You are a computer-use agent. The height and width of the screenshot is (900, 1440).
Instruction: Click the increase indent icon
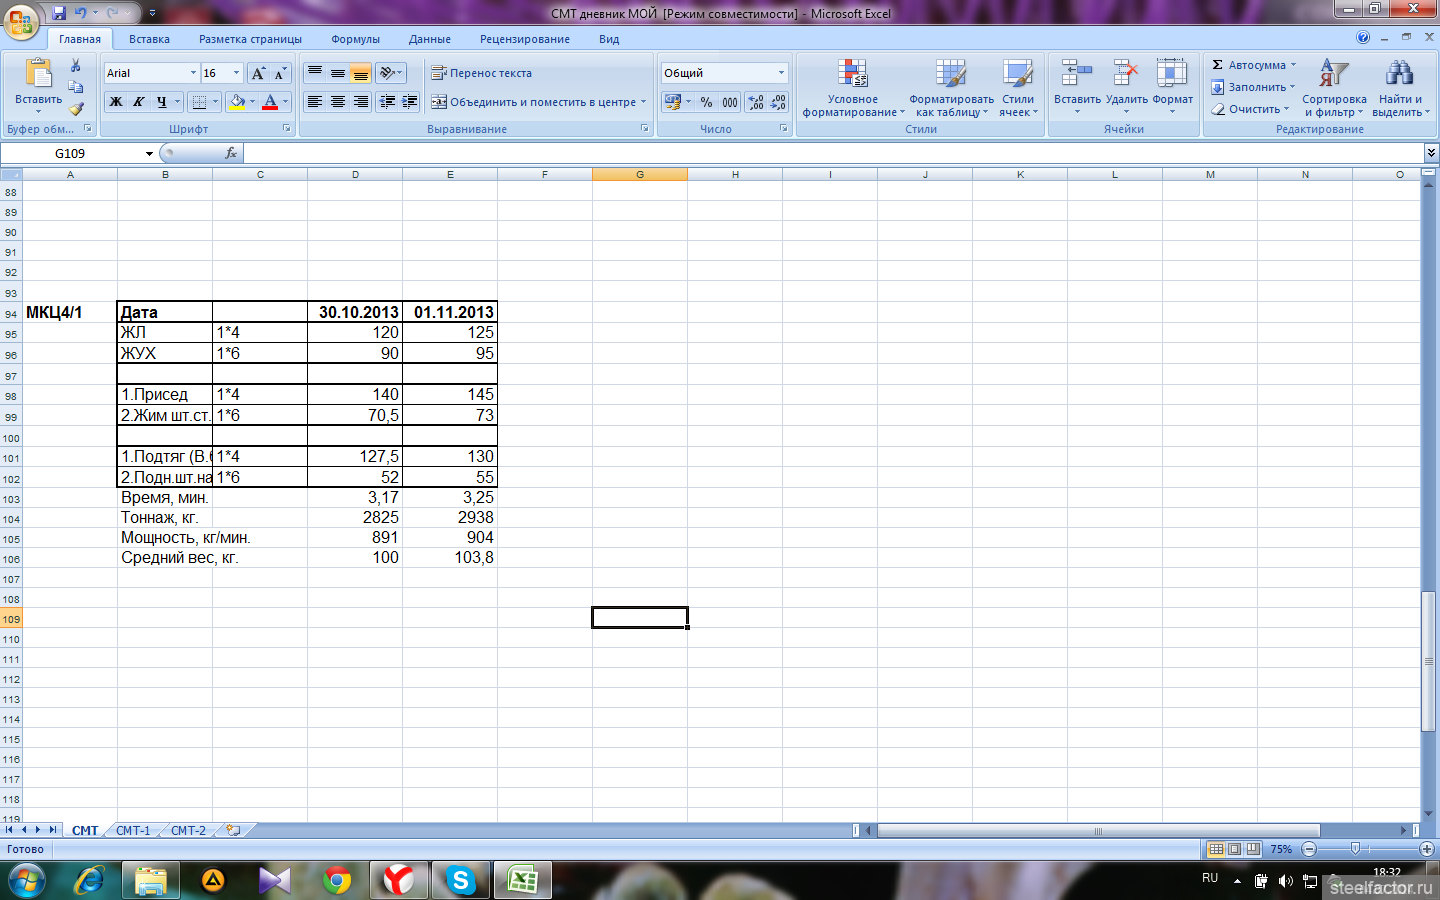409,102
